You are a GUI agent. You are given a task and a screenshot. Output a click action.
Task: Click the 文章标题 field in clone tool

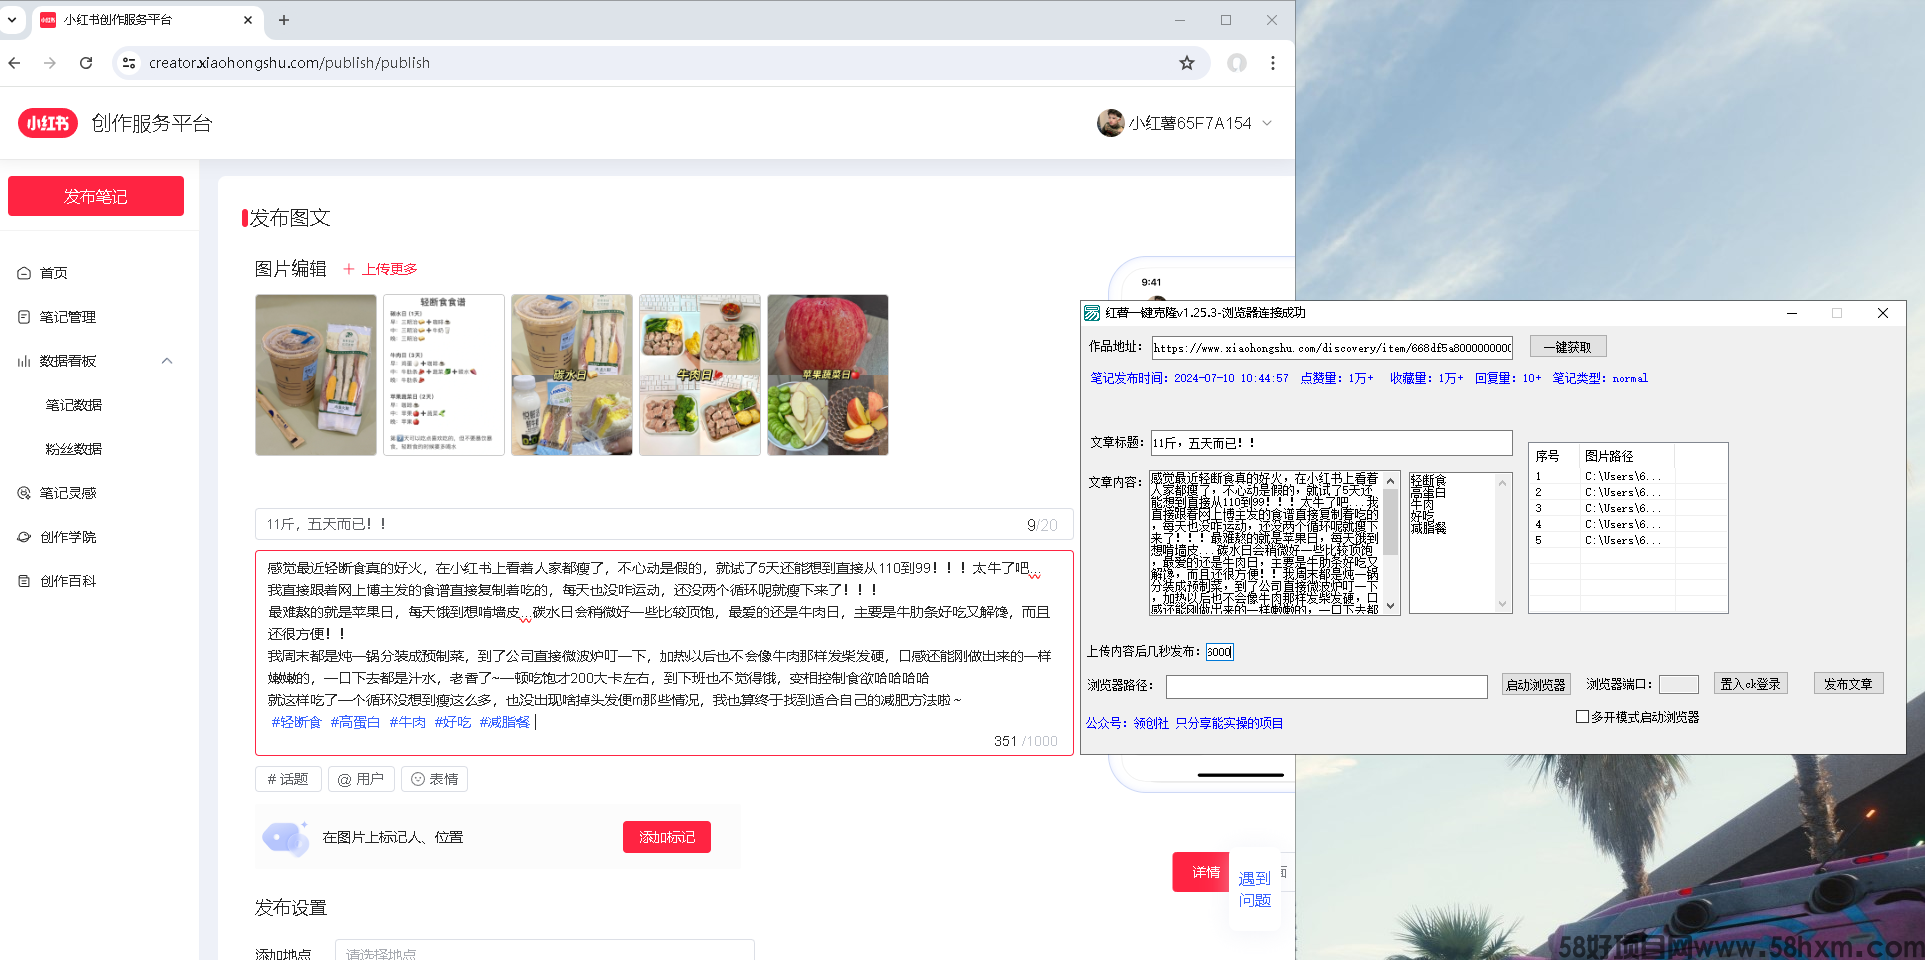(x=1332, y=443)
